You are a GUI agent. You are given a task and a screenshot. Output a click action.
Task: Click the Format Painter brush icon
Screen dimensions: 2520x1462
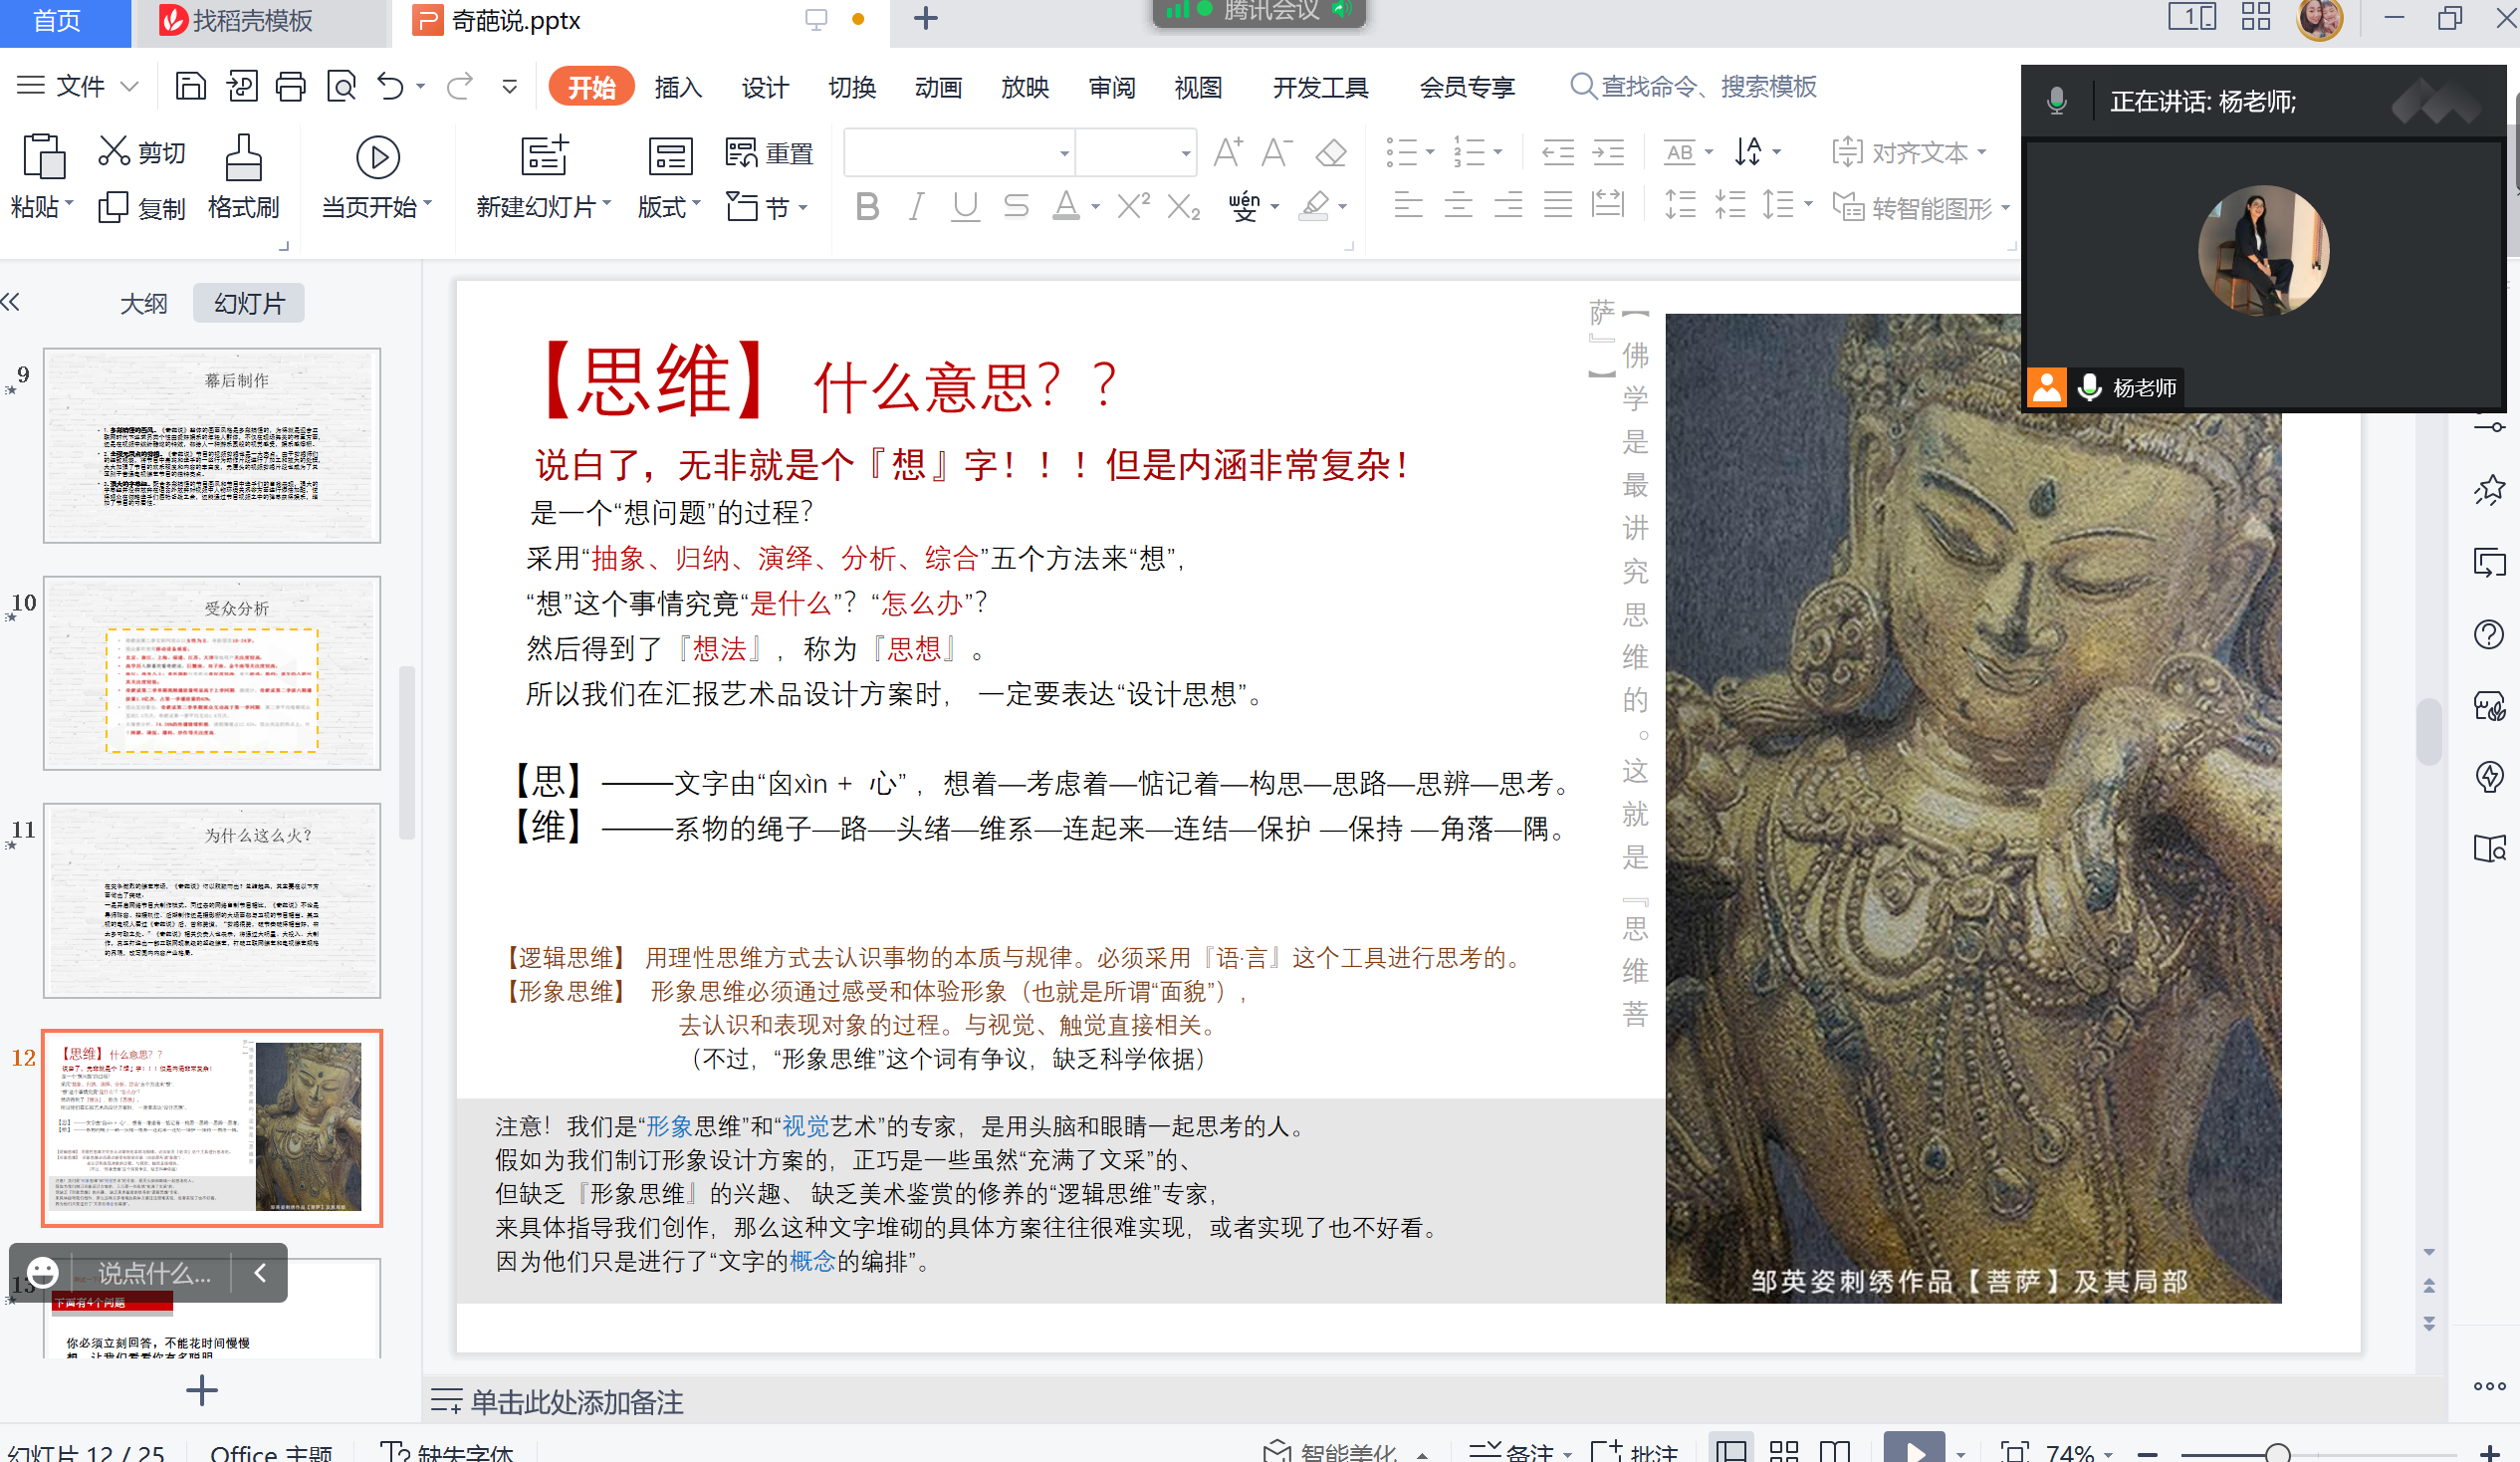pos(243,157)
